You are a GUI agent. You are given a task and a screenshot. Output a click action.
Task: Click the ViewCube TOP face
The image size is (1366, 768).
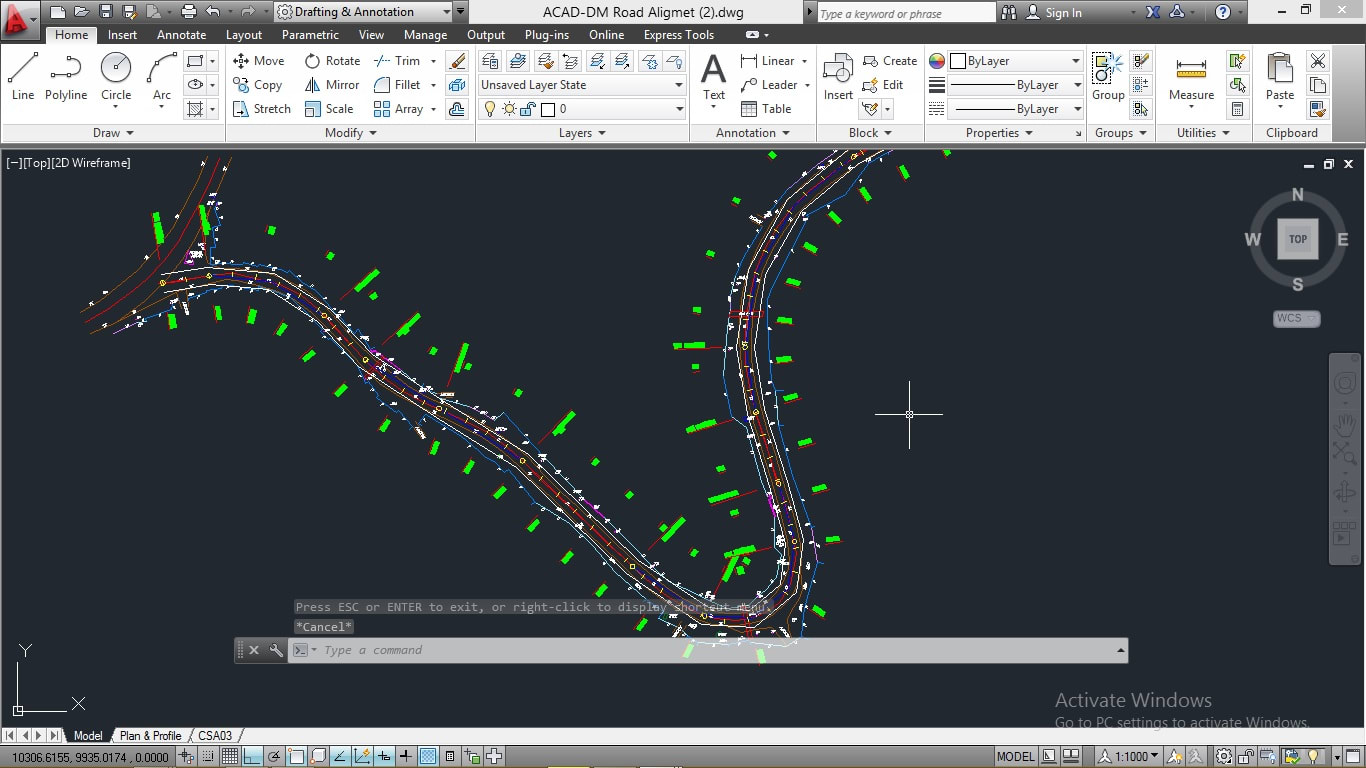point(1298,239)
